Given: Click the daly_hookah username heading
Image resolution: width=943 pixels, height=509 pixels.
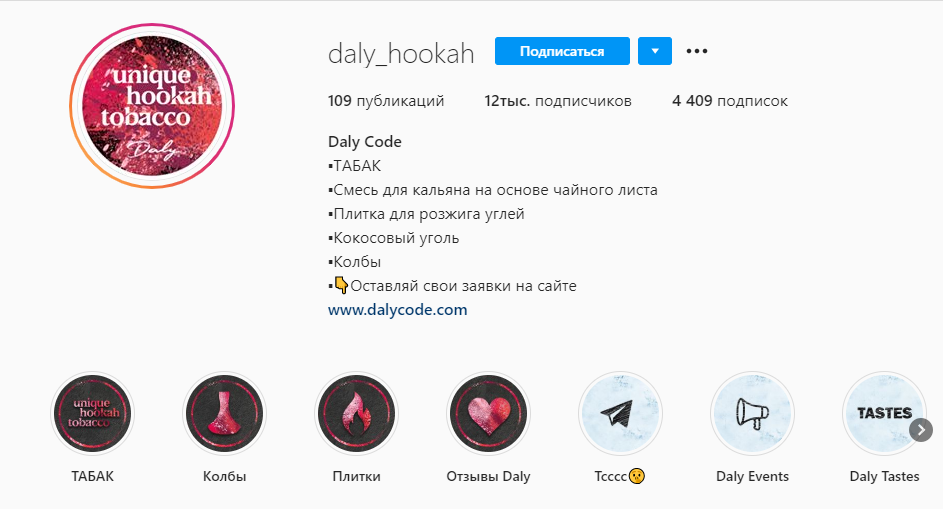Looking at the screenshot, I should pos(401,54).
